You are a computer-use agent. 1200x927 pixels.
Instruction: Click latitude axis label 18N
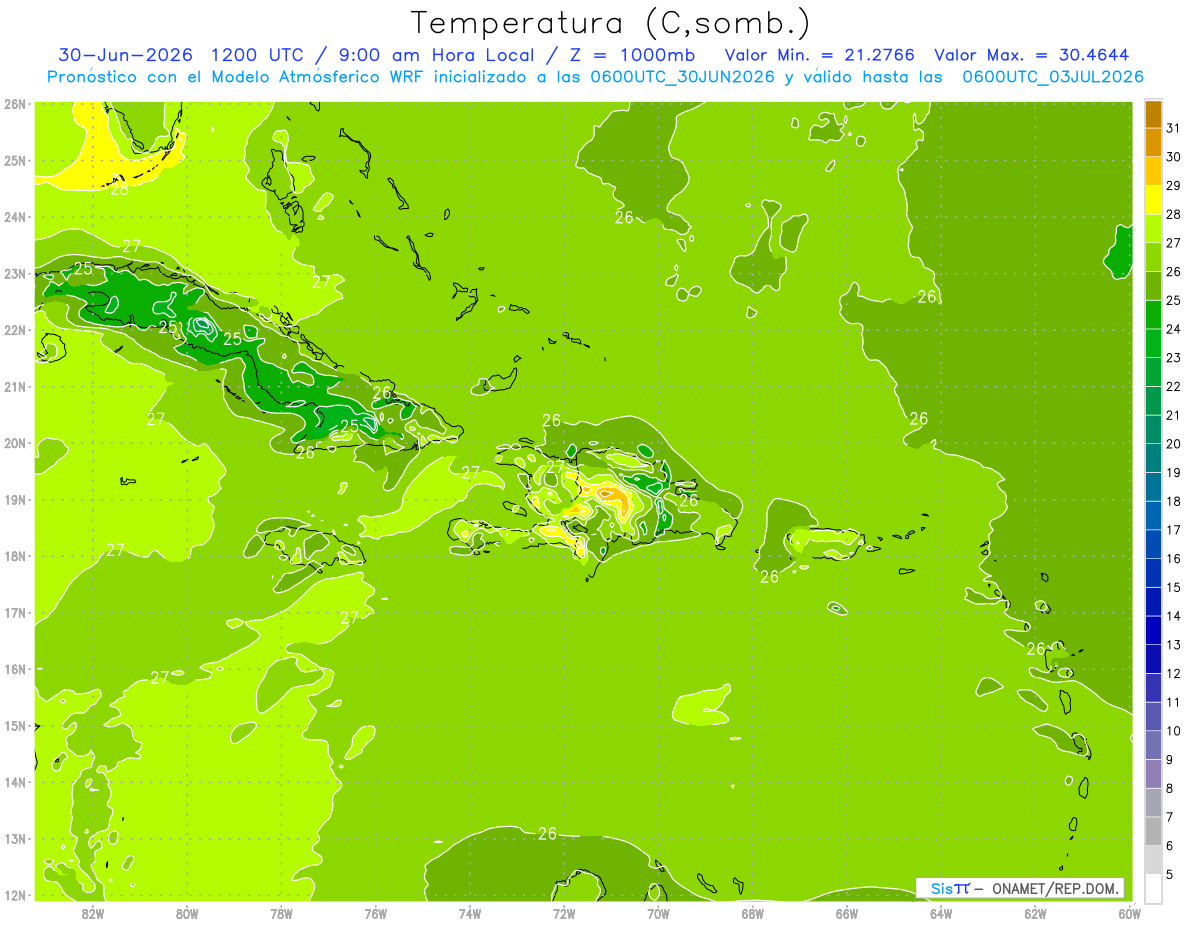(15, 556)
